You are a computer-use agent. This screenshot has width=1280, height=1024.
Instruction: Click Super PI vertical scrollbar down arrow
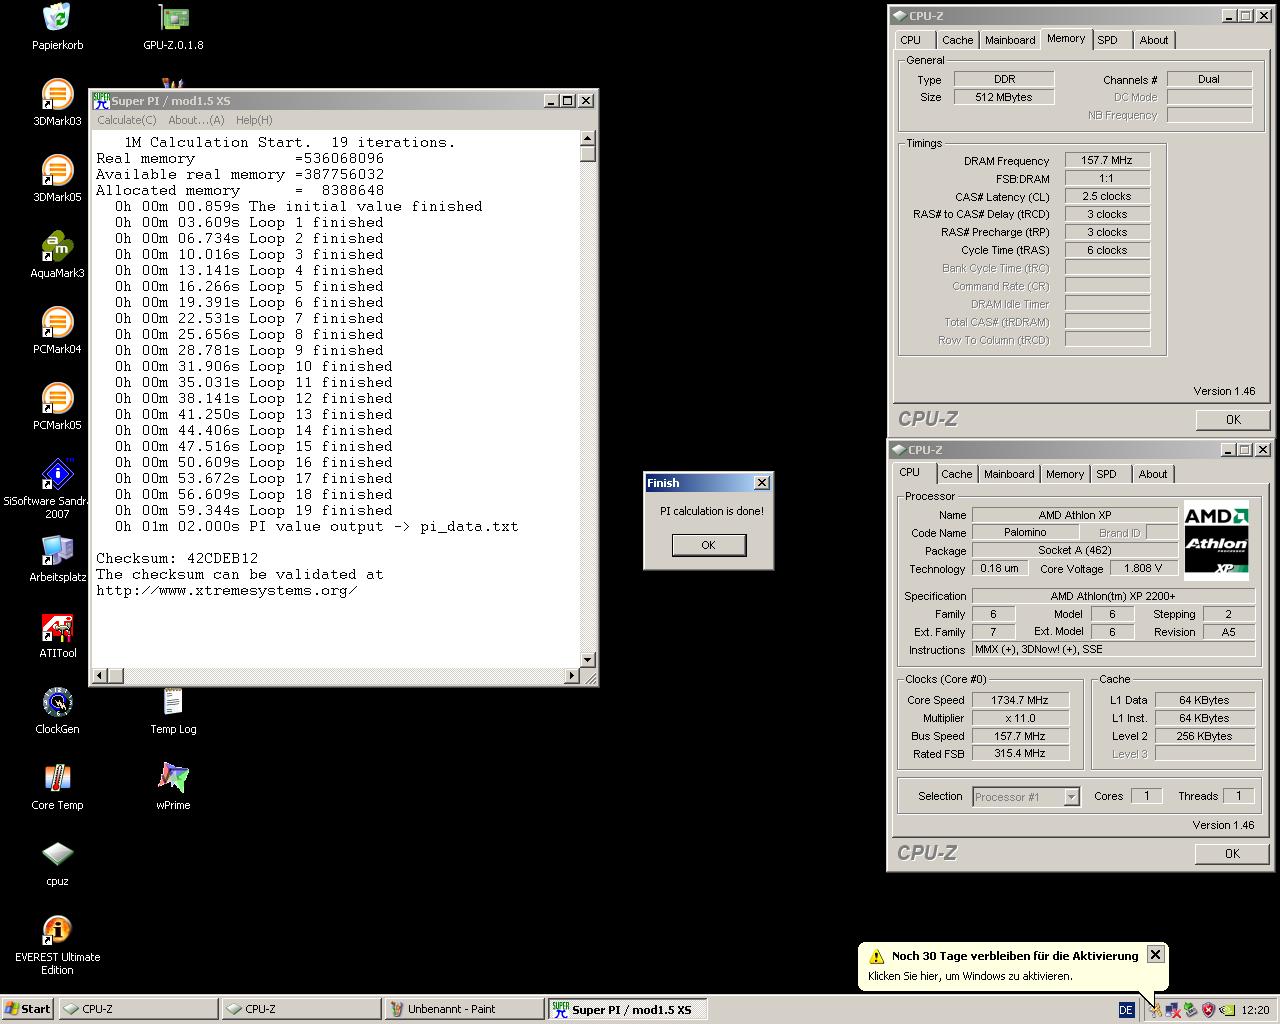pyautogui.click(x=587, y=659)
